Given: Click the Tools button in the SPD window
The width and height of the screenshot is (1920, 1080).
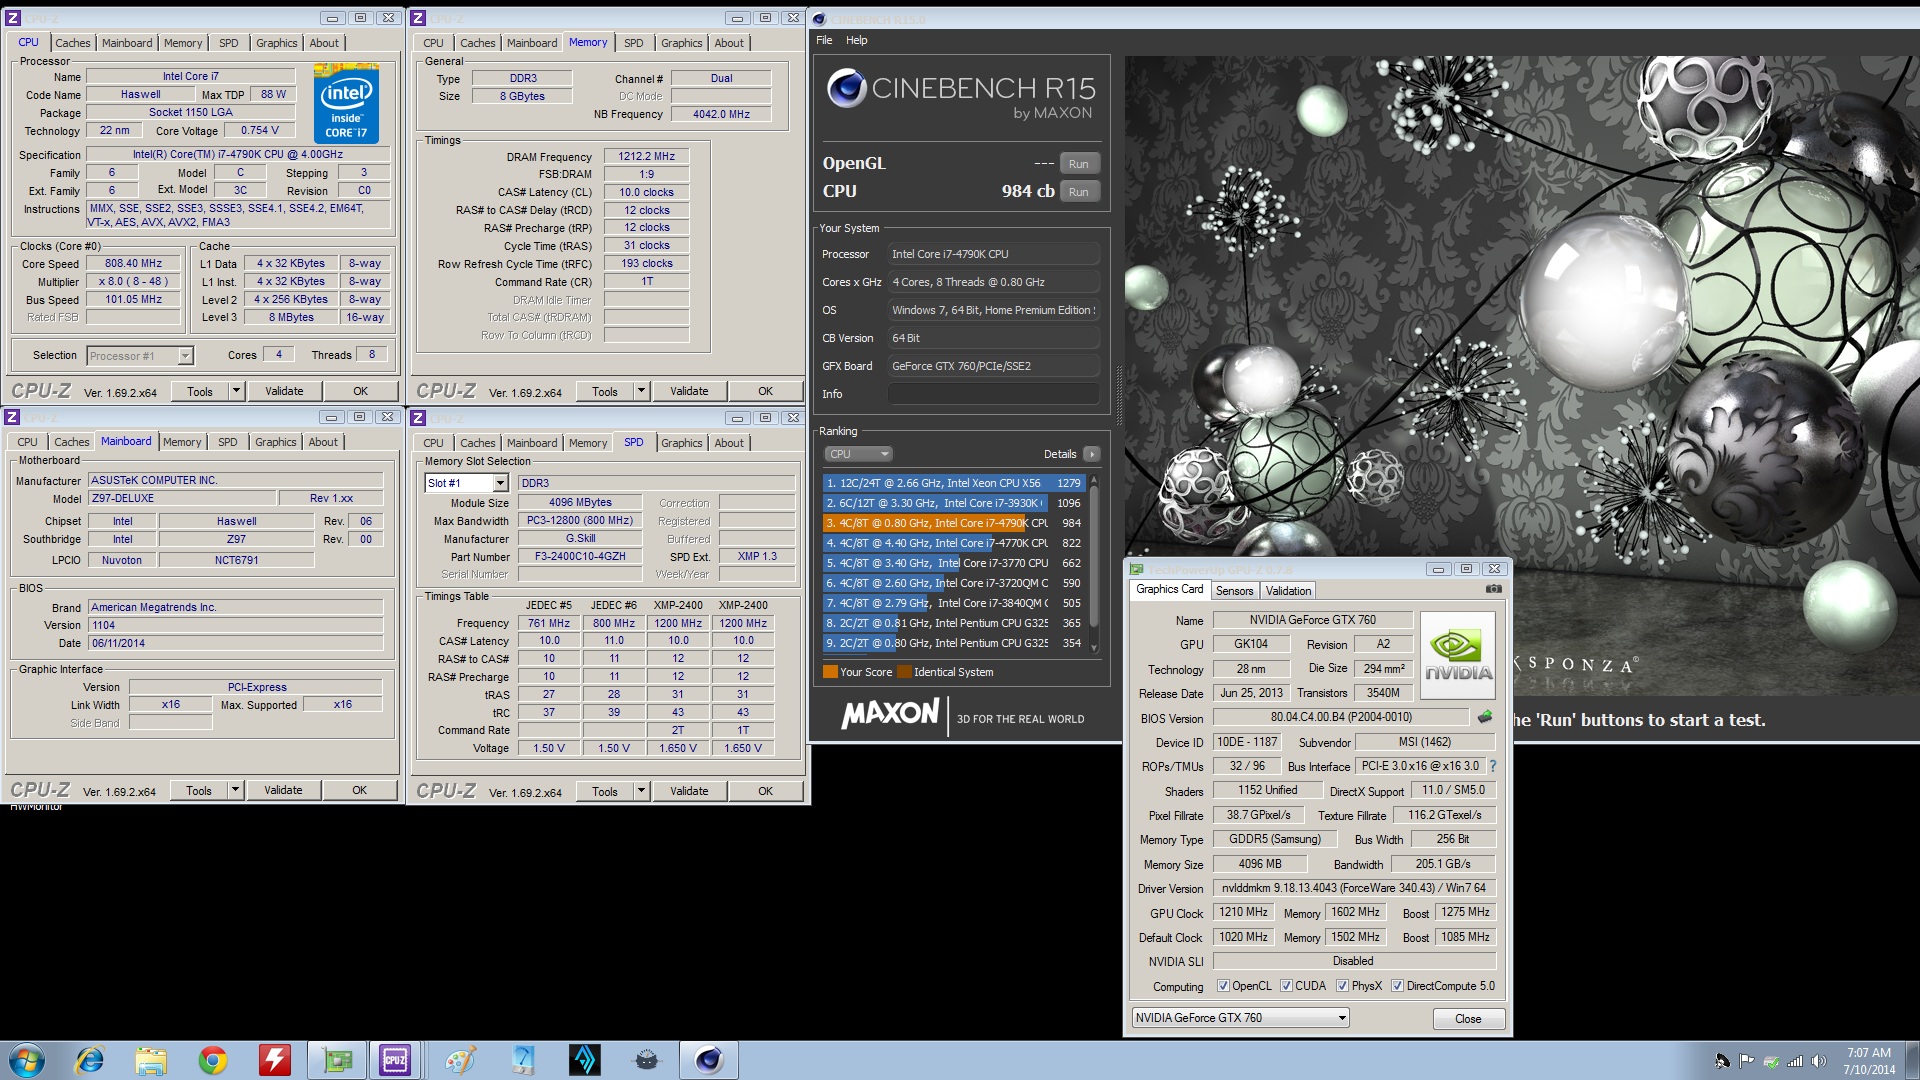Looking at the screenshot, I should point(605,791).
